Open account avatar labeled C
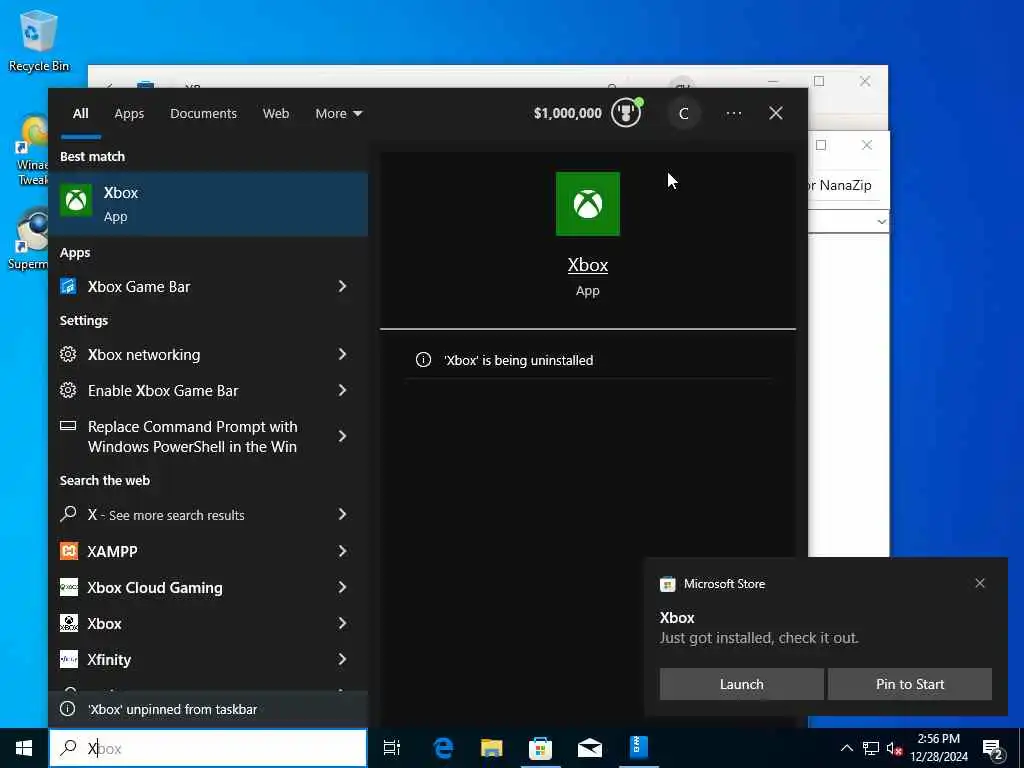Image resolution: width=1024 pixels, height=768 pixels. coord(684,114)
